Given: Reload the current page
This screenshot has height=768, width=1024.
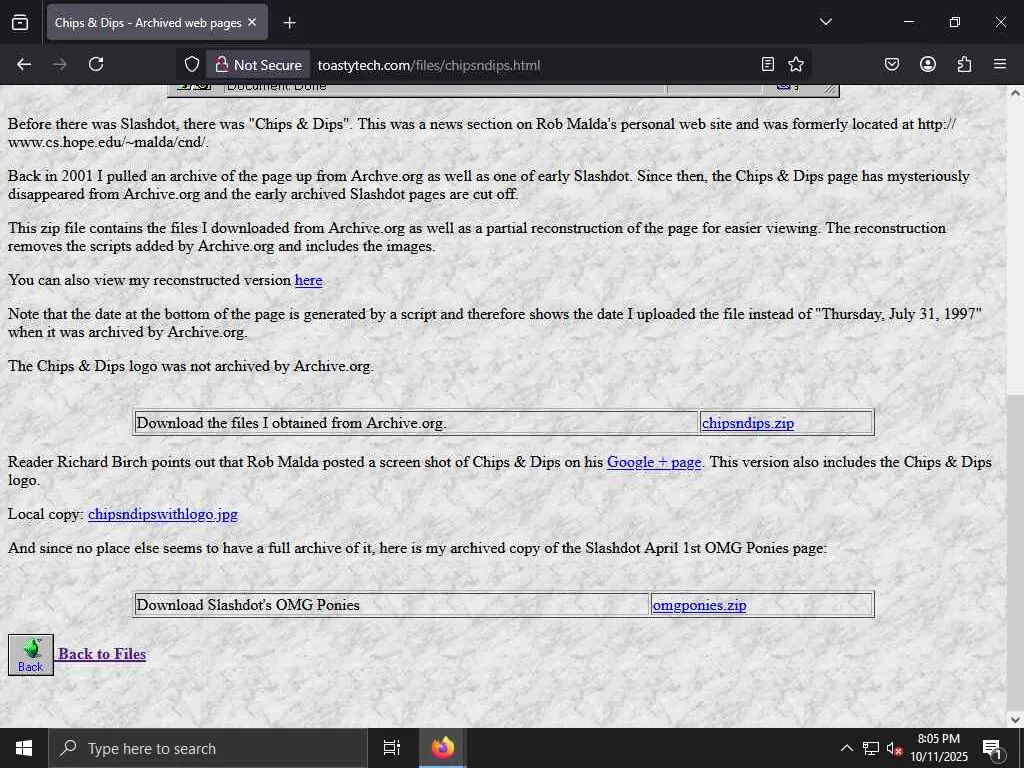Looking at the screenshot, I should coord(96,64).
